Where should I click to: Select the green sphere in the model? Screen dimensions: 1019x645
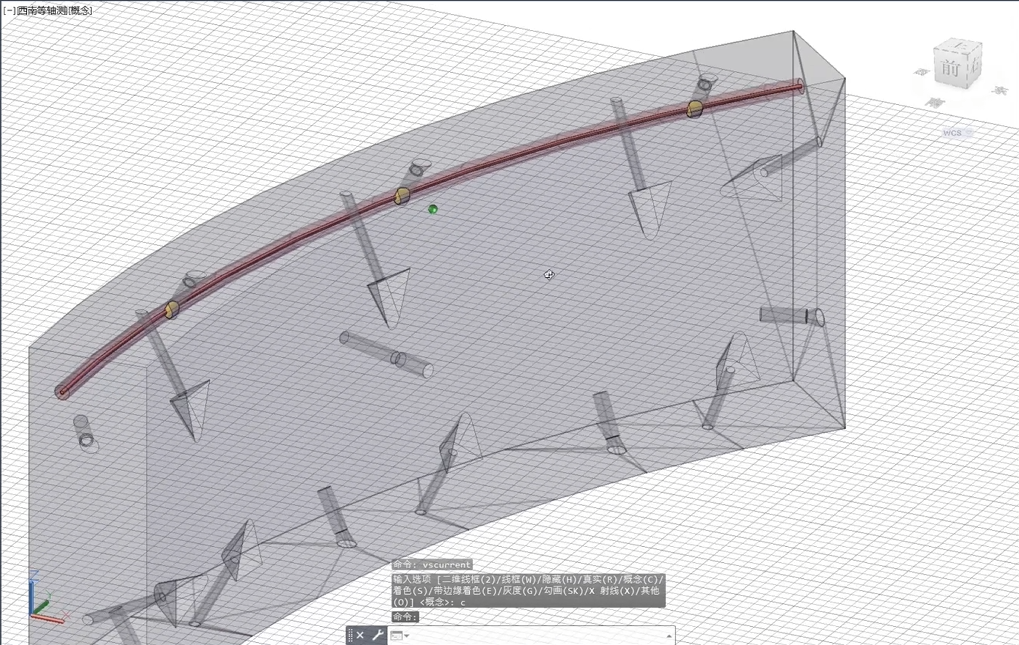pyautogui.click(x=433, y=209)
